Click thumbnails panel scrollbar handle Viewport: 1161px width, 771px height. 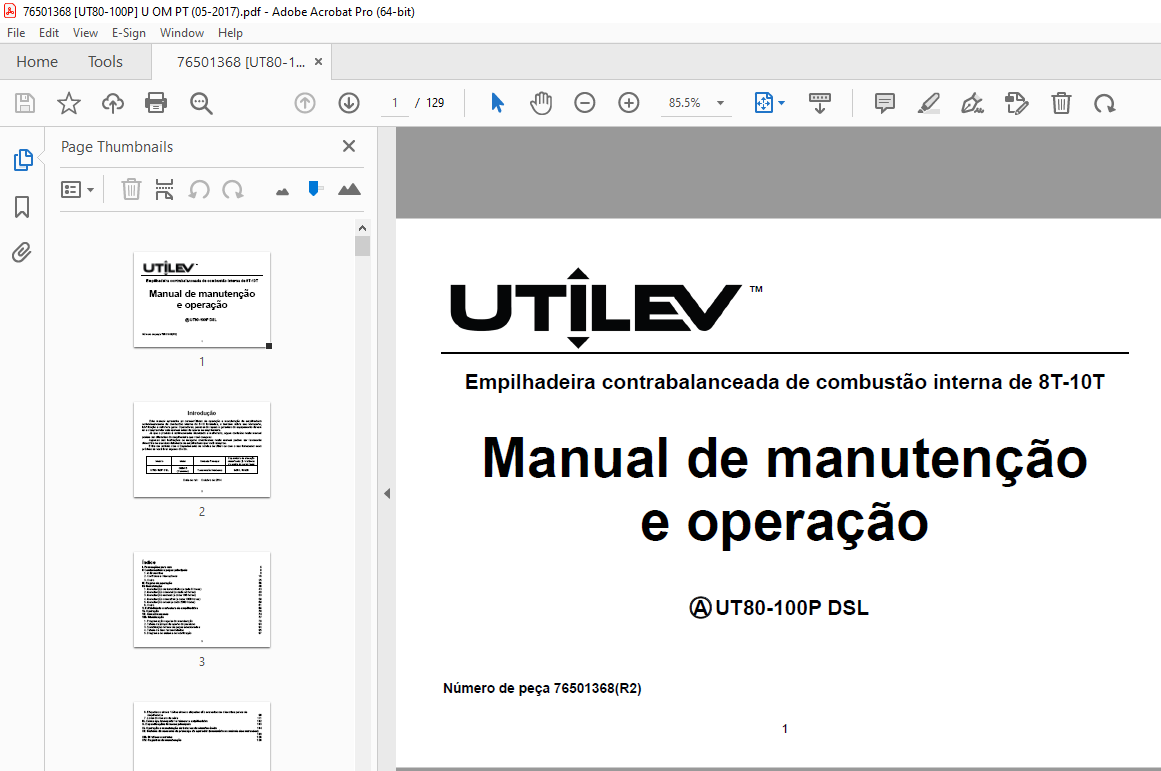coord(362,245)
